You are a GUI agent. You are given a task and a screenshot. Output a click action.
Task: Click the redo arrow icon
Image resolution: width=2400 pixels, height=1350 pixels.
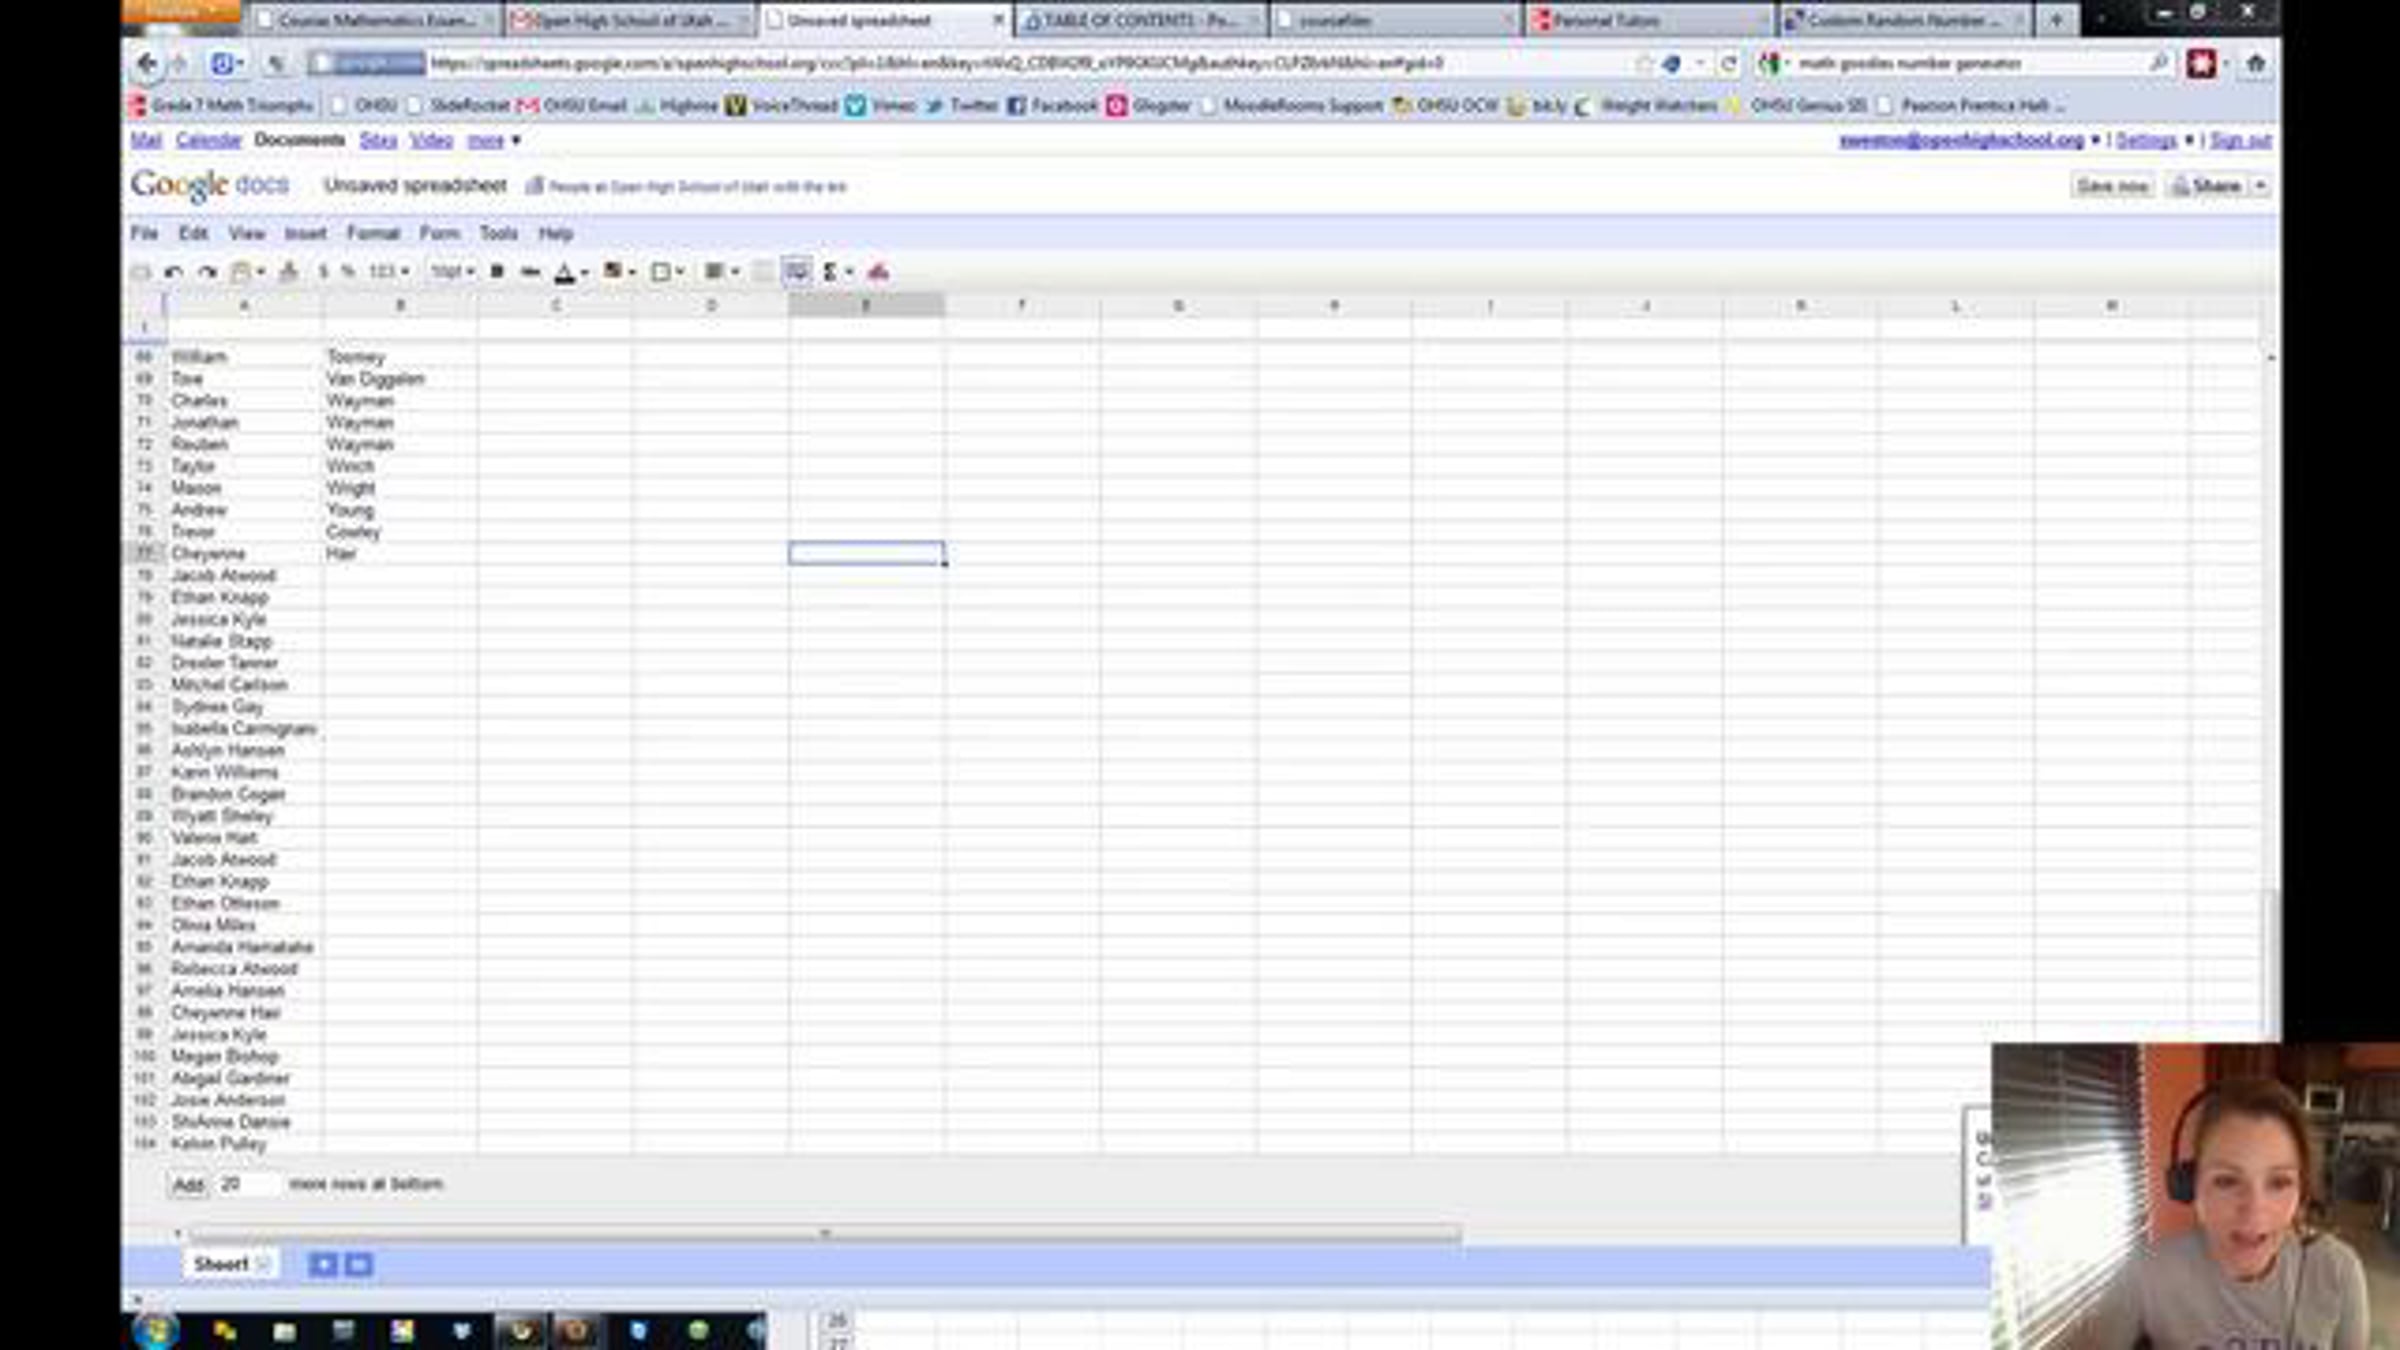point(207,272)
